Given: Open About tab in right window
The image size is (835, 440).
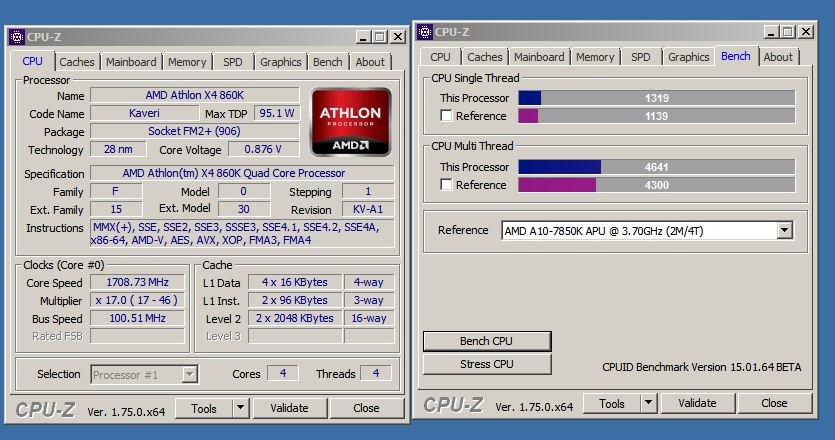Looking at the screenshot, I should click(778, 57).
